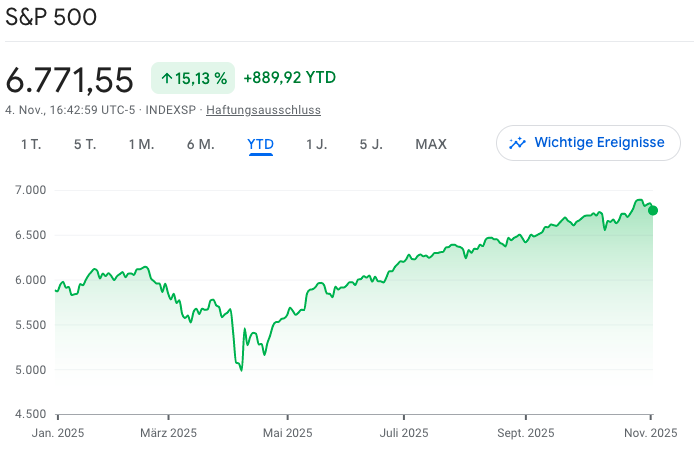
Task: Click the up arrow icon in percent badge
Action: pos(166,78)
